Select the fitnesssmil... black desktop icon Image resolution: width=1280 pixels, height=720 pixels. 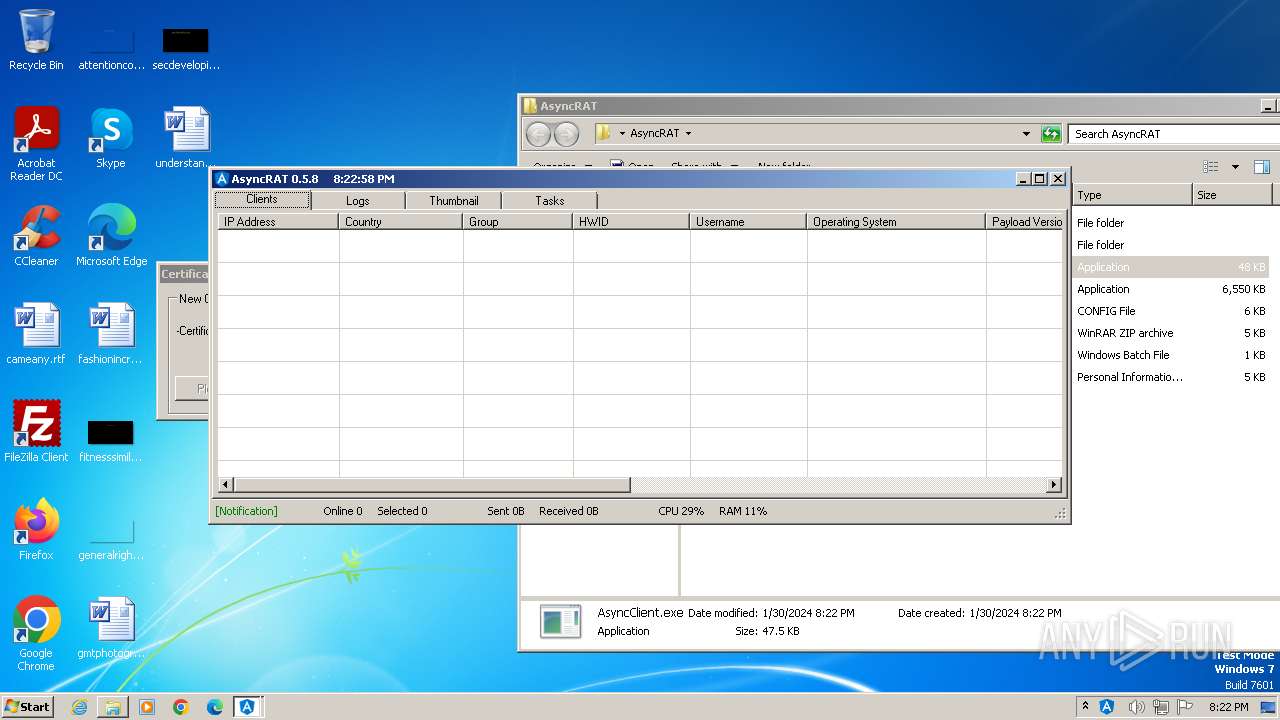(x=111, y=440)
